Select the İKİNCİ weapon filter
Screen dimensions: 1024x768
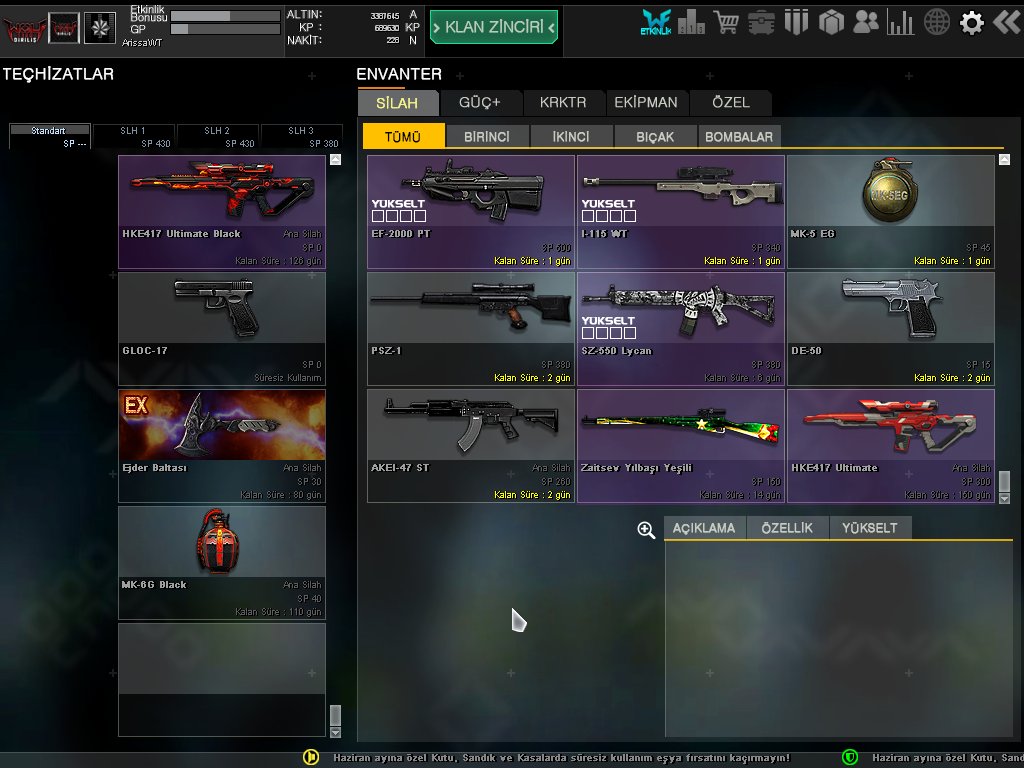click(571, 136)
